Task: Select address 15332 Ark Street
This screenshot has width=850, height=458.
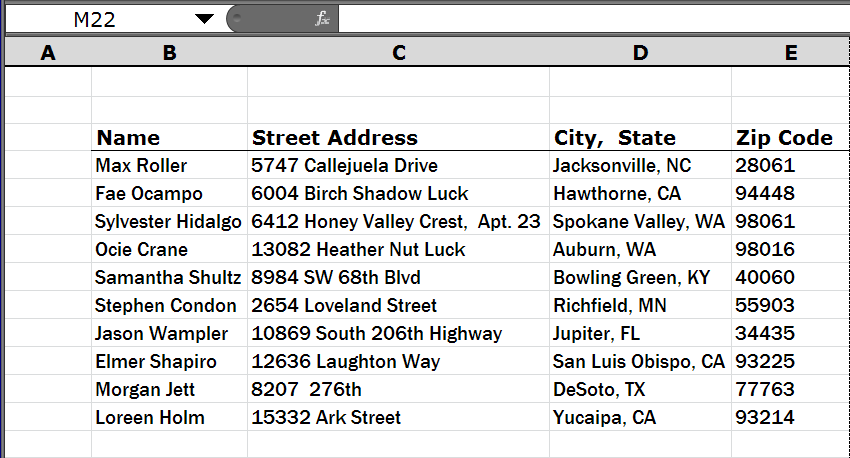Action: (x=398, y=417)
